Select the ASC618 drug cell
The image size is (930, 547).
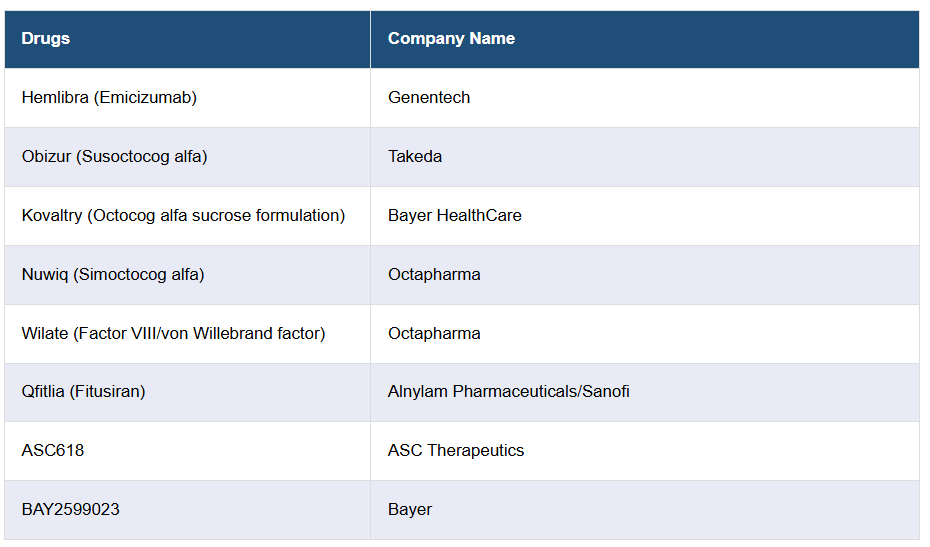pyautogui.click(x=53, y=451)
